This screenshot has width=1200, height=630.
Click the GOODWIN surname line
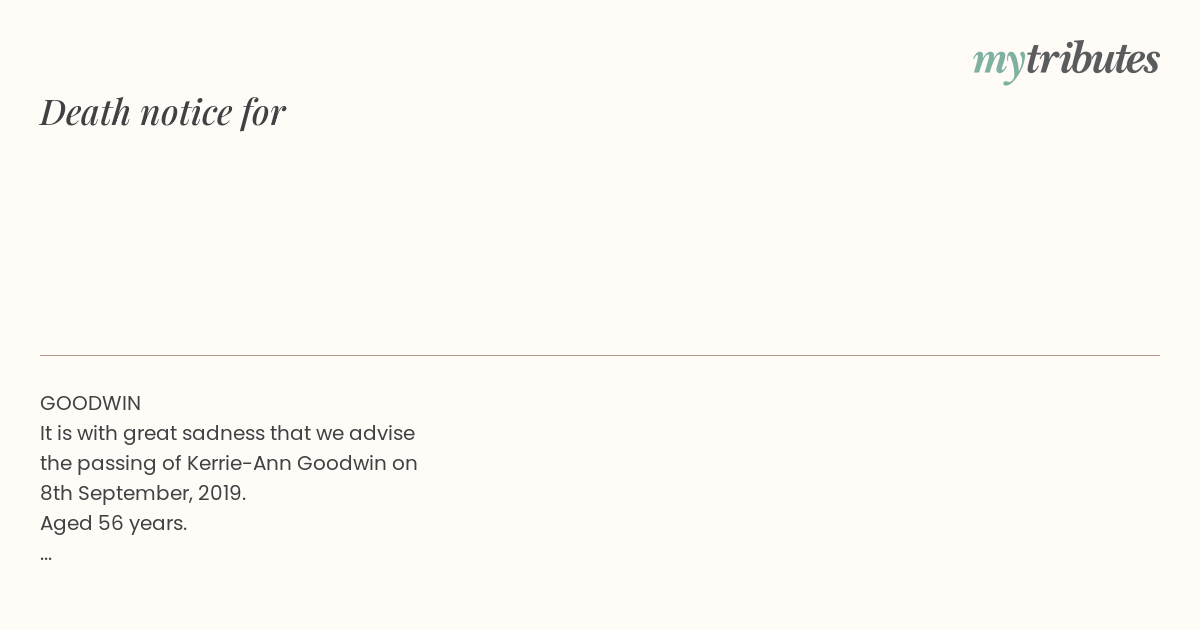pos(90,403)
